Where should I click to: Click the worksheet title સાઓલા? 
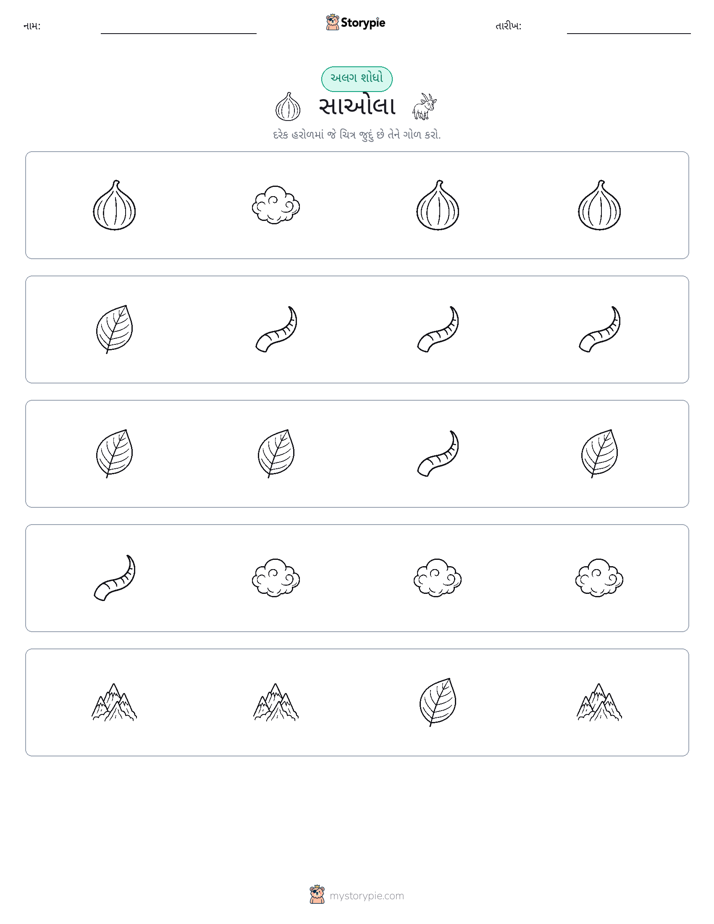[x=357, y=107]
